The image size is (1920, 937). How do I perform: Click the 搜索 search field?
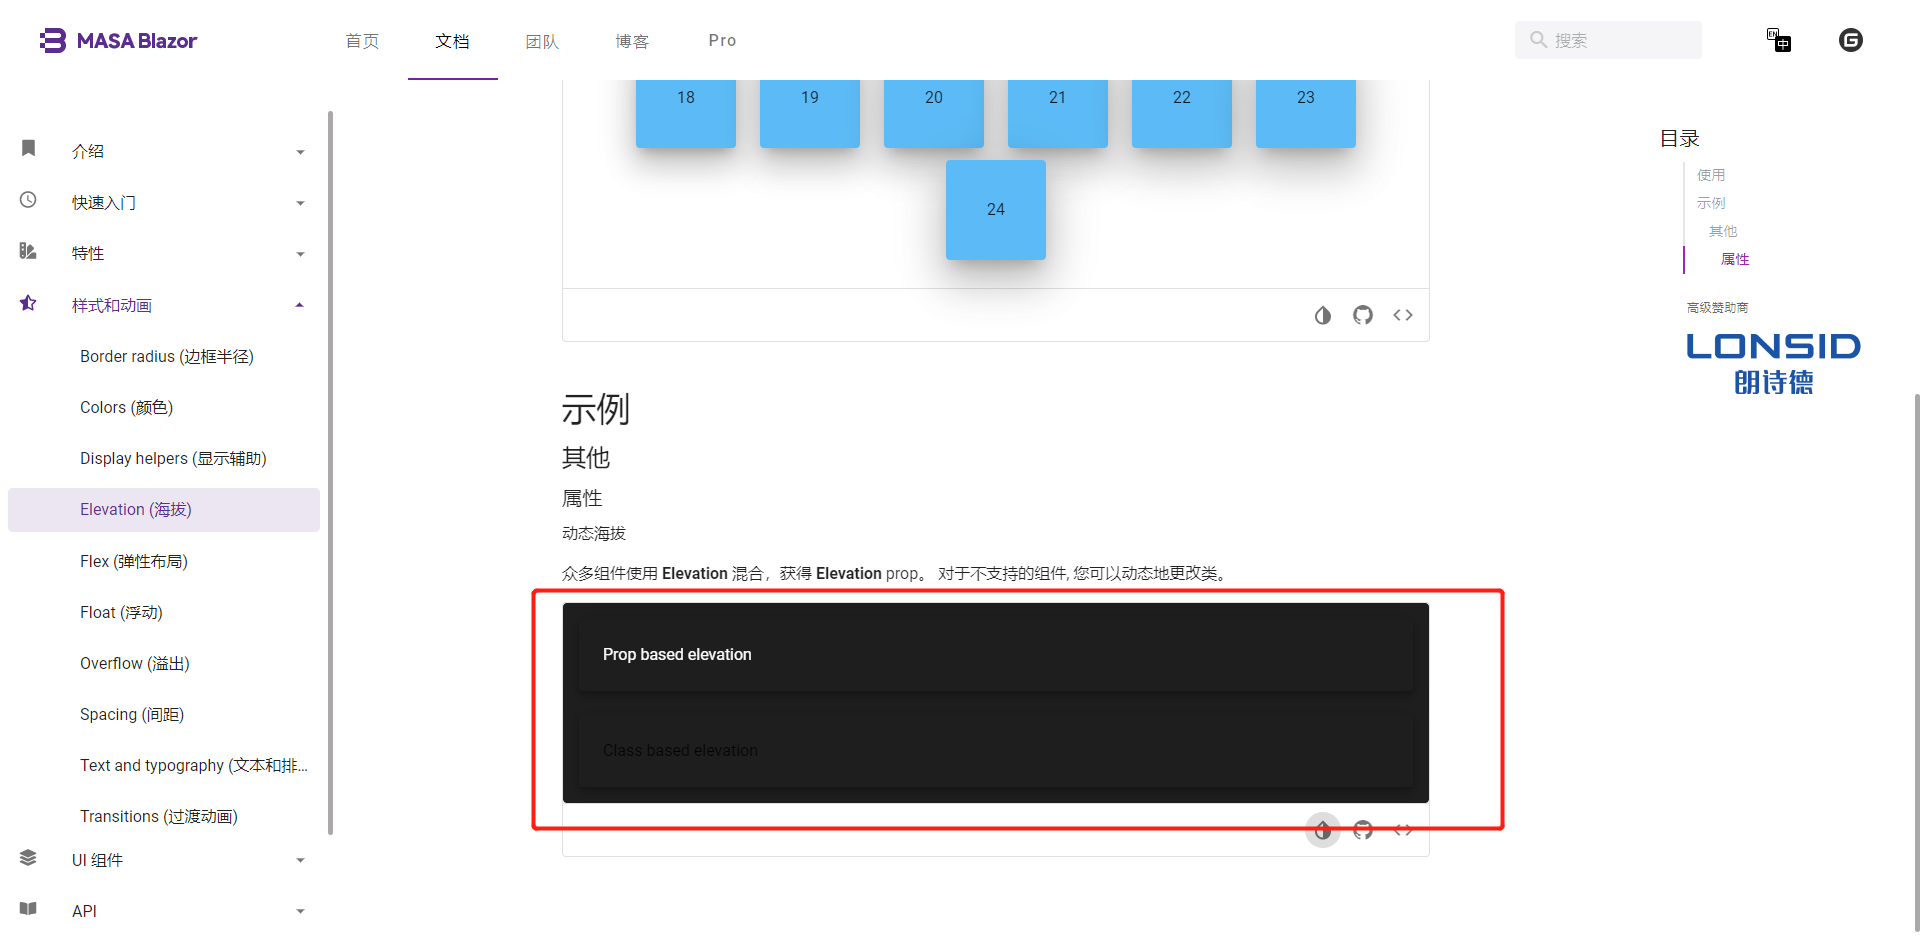pyautogui.click(x=1608, y=40)
